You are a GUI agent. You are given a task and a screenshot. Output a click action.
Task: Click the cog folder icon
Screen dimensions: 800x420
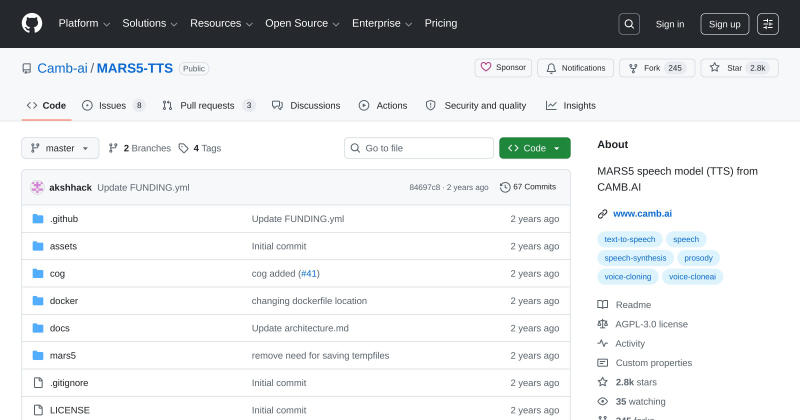pyautogui.click(x=38, y=274)
